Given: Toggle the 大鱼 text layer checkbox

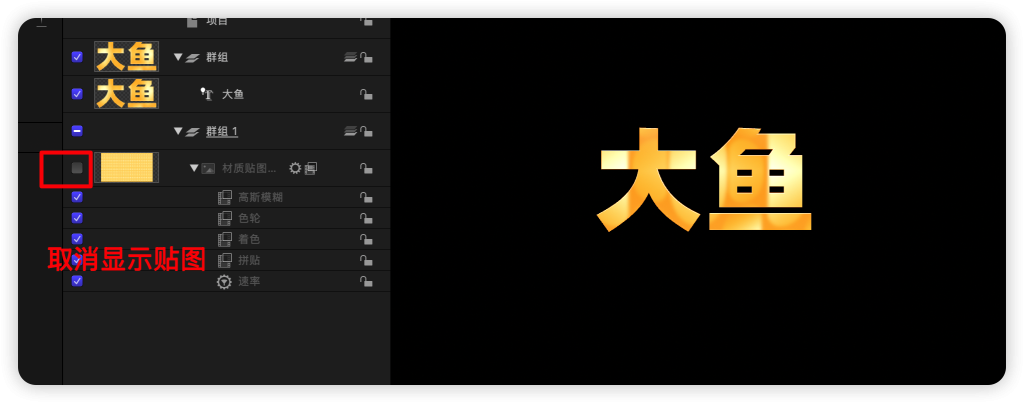Looking at the screenshot, I should 77,94.
